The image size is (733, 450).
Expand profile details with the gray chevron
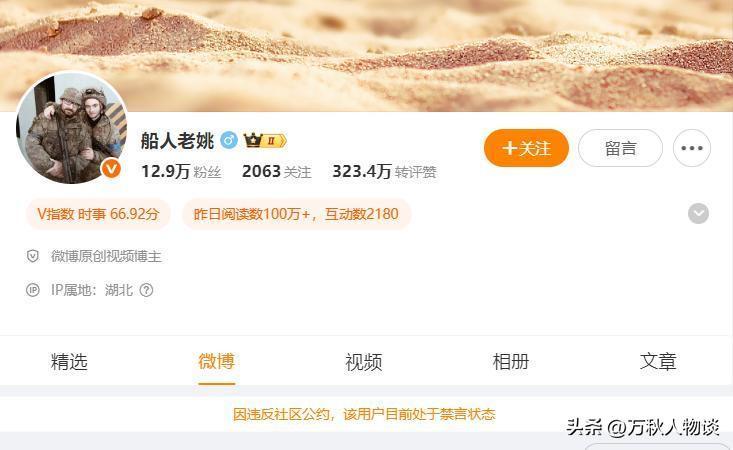tap(698, 214)
